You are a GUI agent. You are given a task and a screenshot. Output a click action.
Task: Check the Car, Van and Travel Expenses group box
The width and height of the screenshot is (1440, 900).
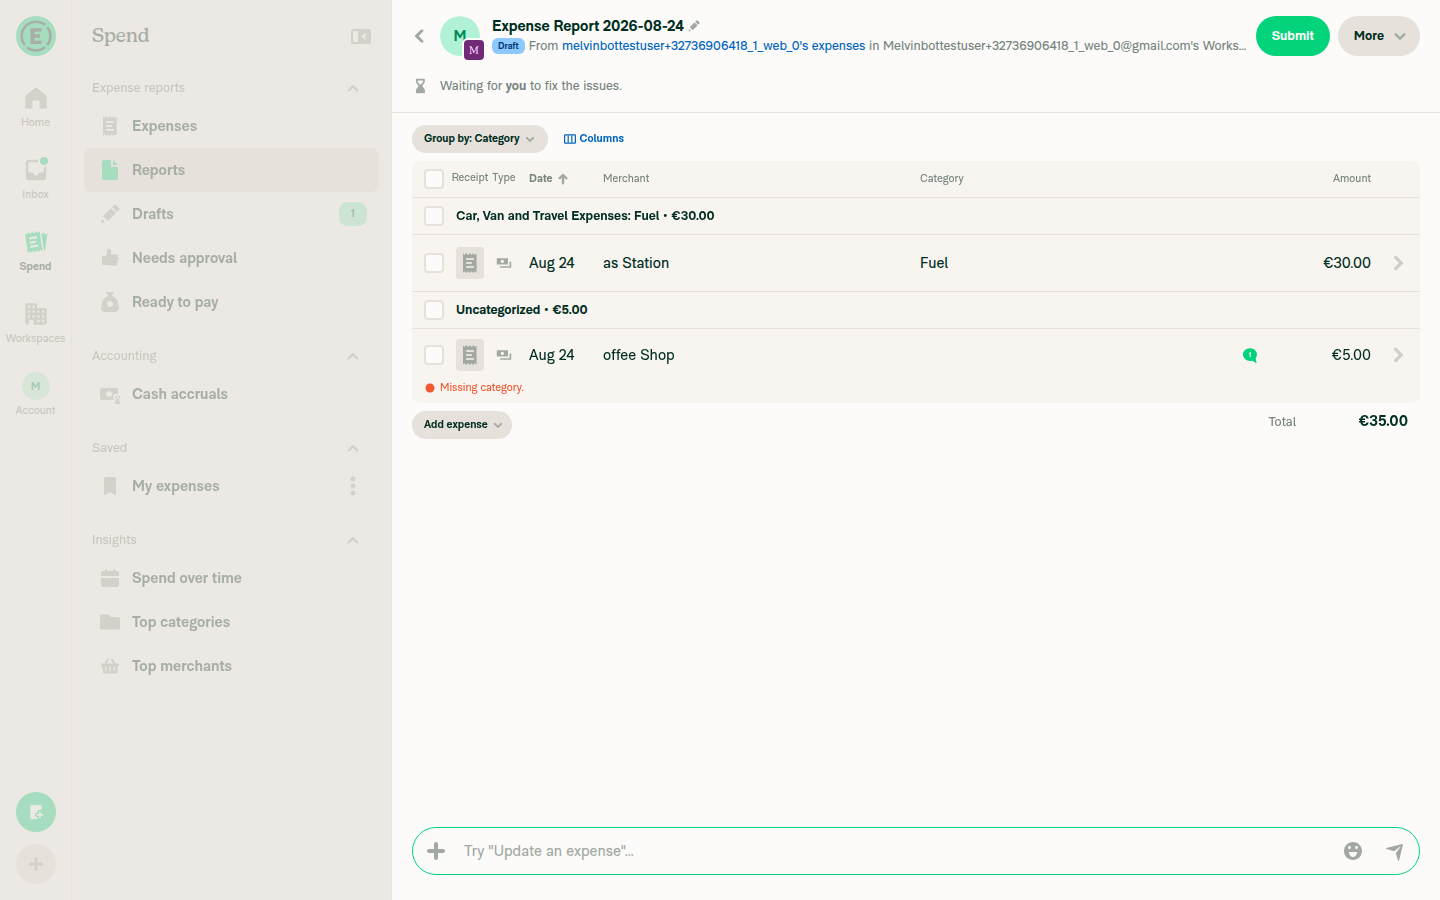[434, 216]
